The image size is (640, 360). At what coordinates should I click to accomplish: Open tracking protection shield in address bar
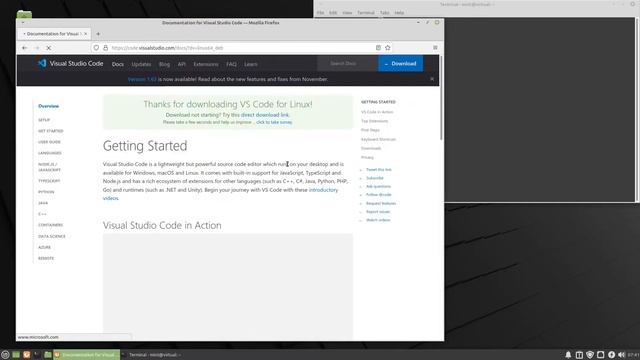point(96,48)
